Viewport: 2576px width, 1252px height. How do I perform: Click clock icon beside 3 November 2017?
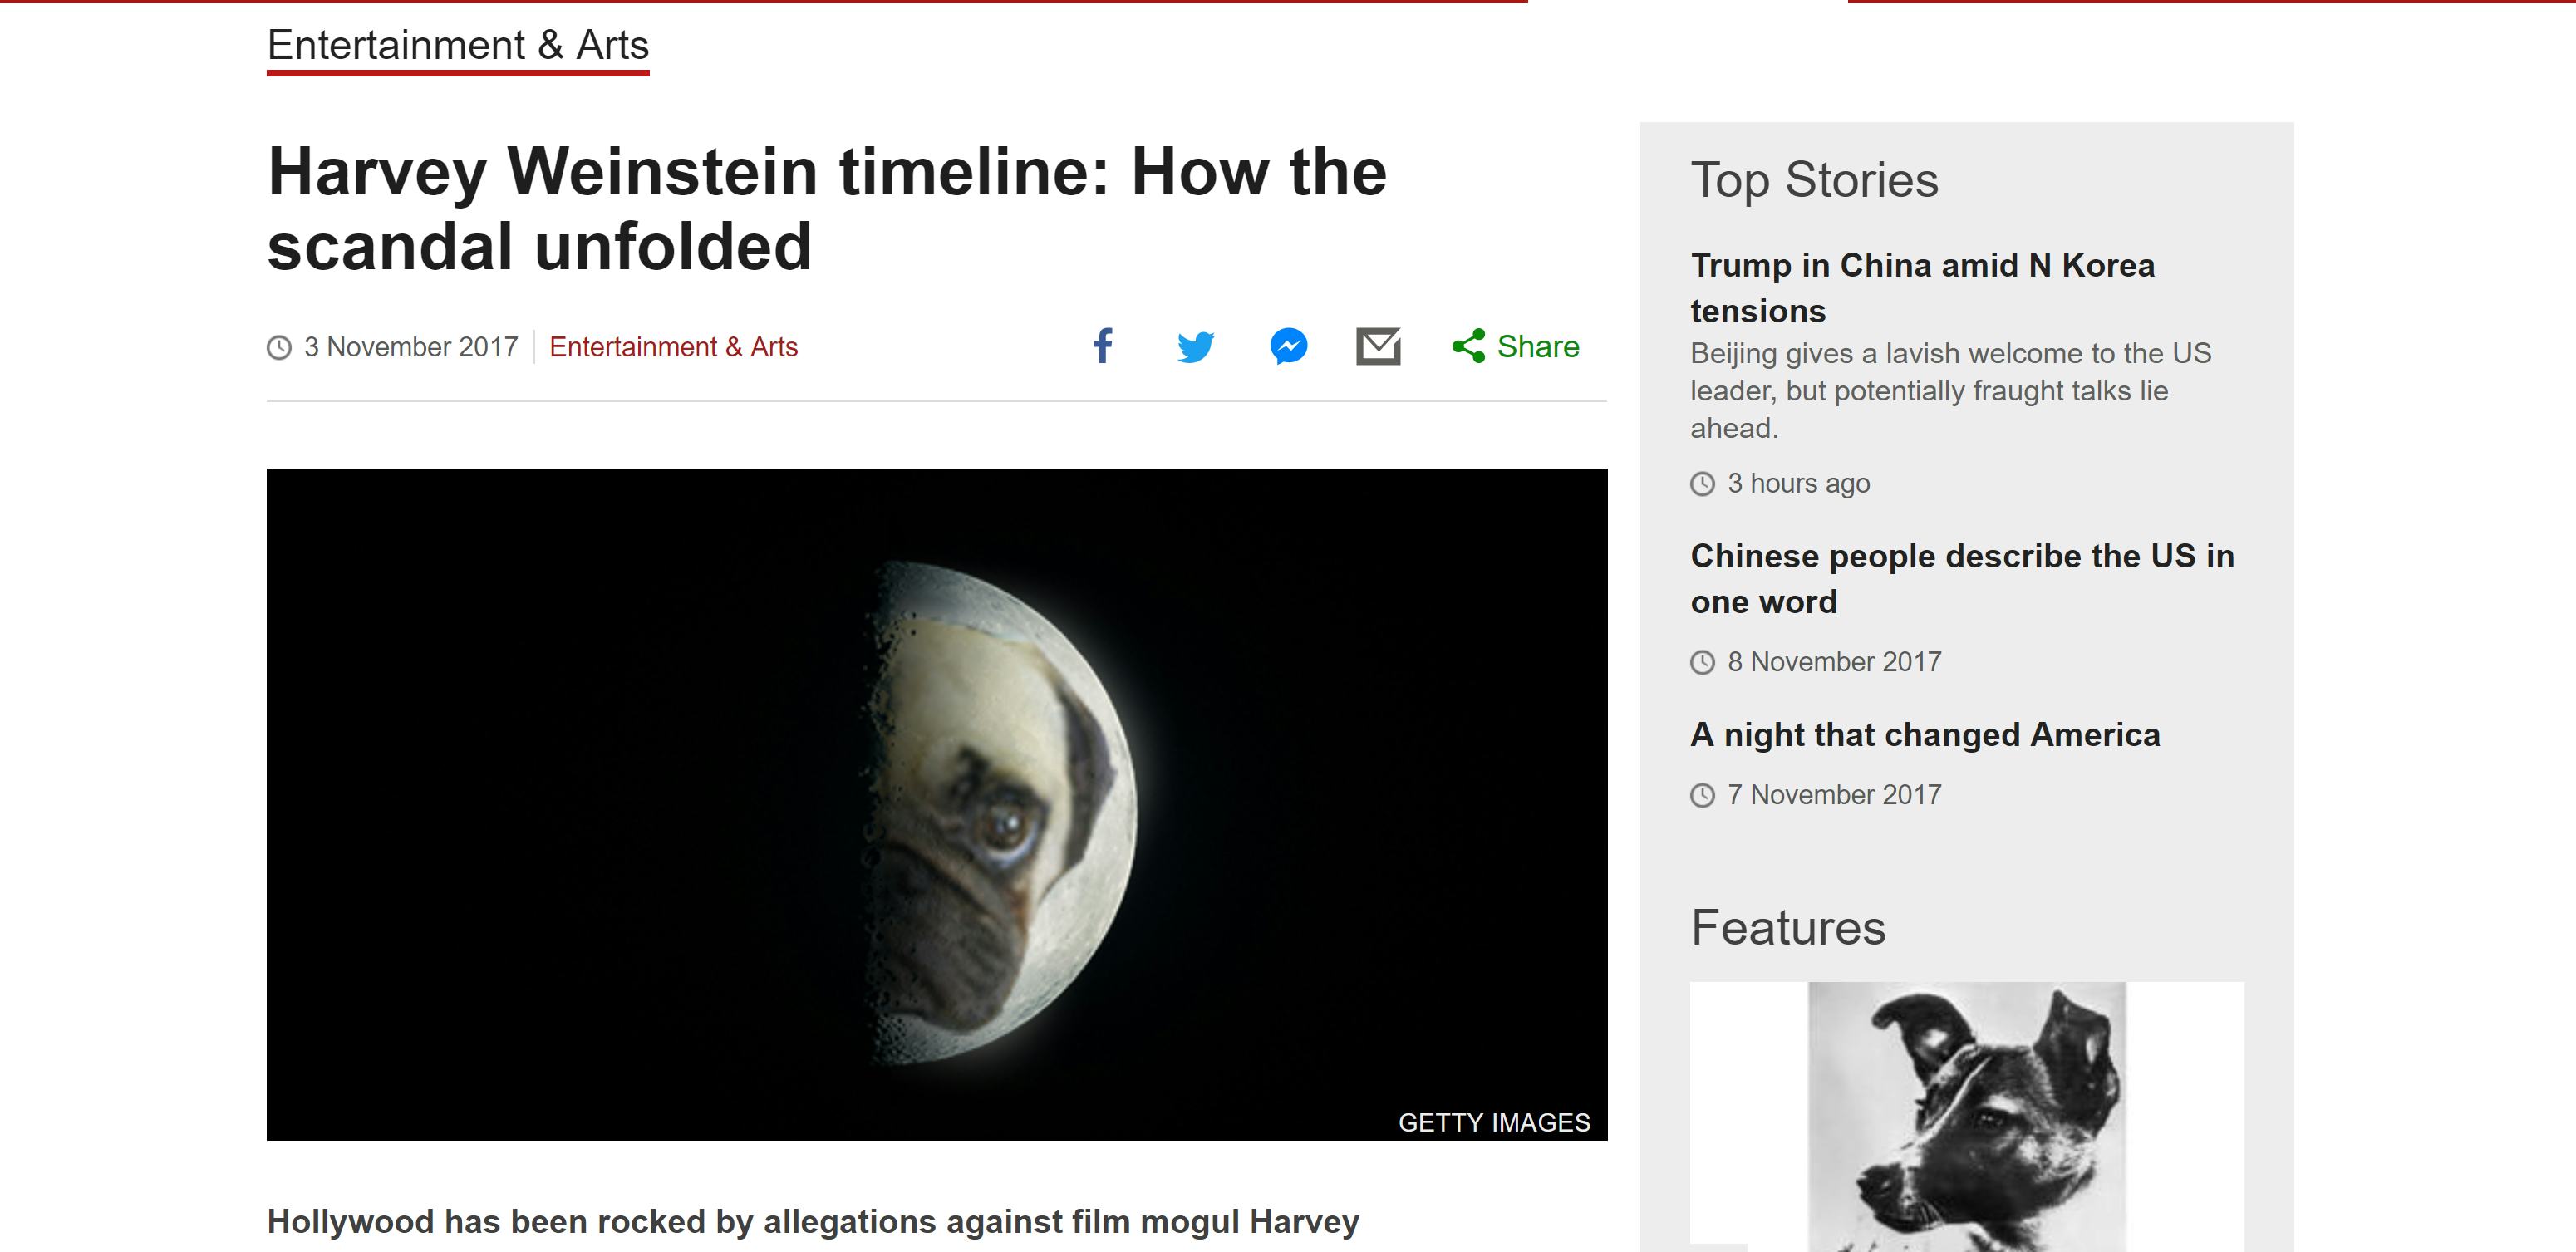pyautogui.click(x=279, y=348)
